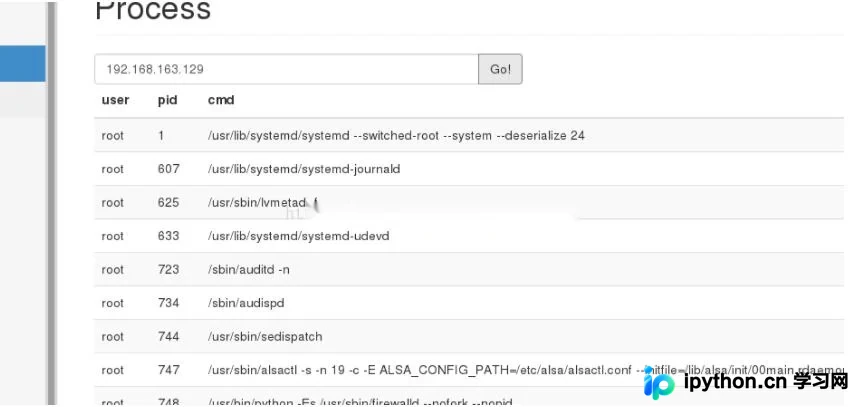Click the Process page heading
Image resolution: width=854 pixels, height=407 pixels.
153,10
